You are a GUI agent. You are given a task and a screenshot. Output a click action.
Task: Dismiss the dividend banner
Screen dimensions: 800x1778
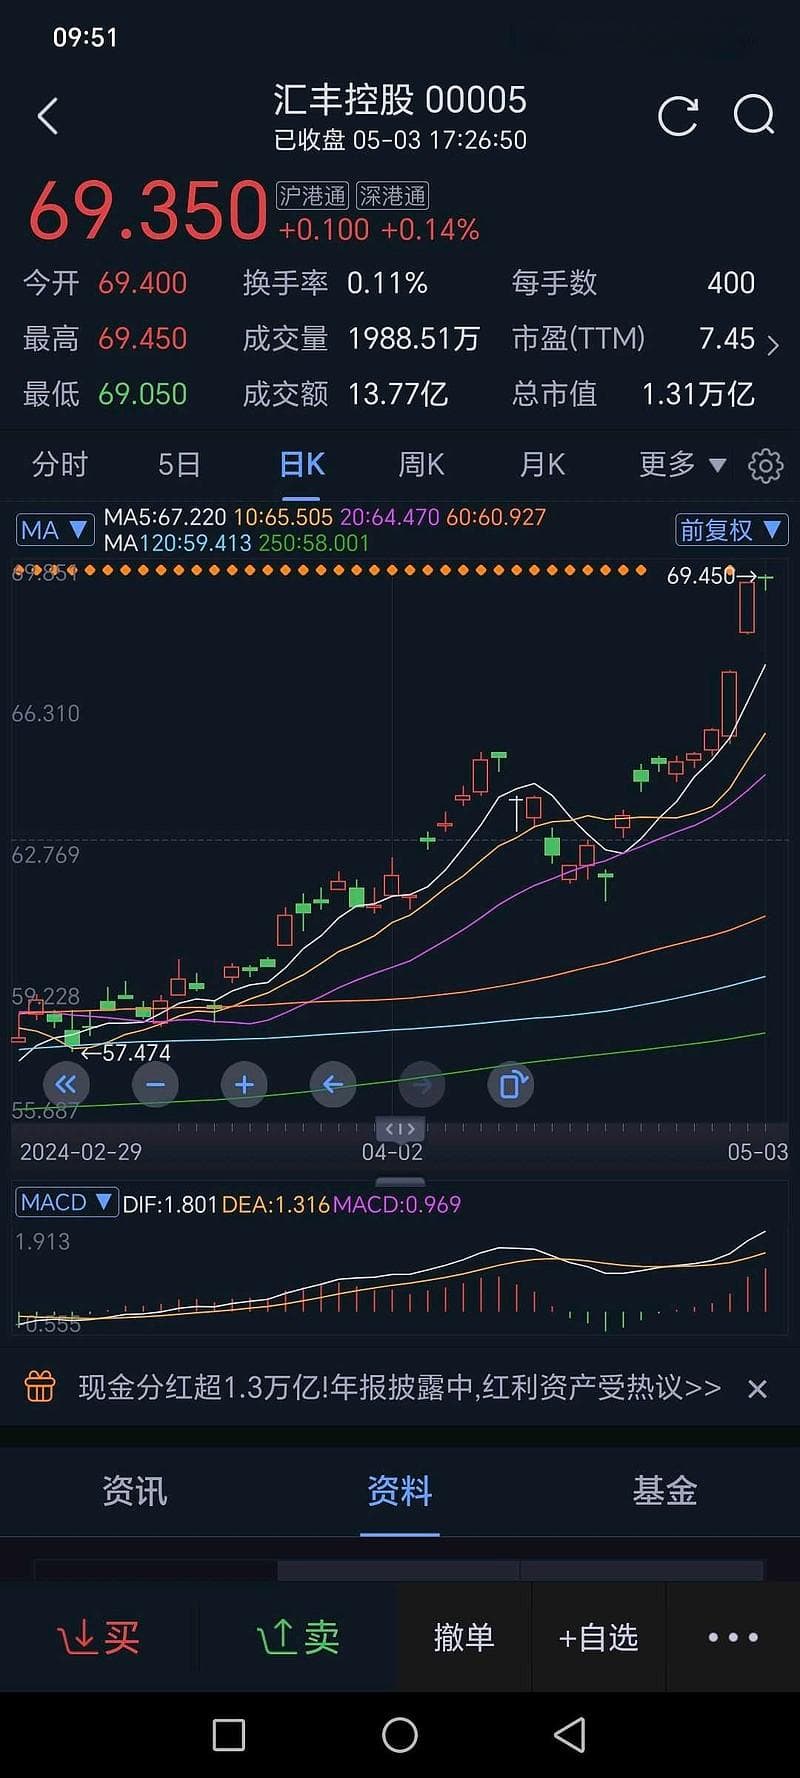757,1388
